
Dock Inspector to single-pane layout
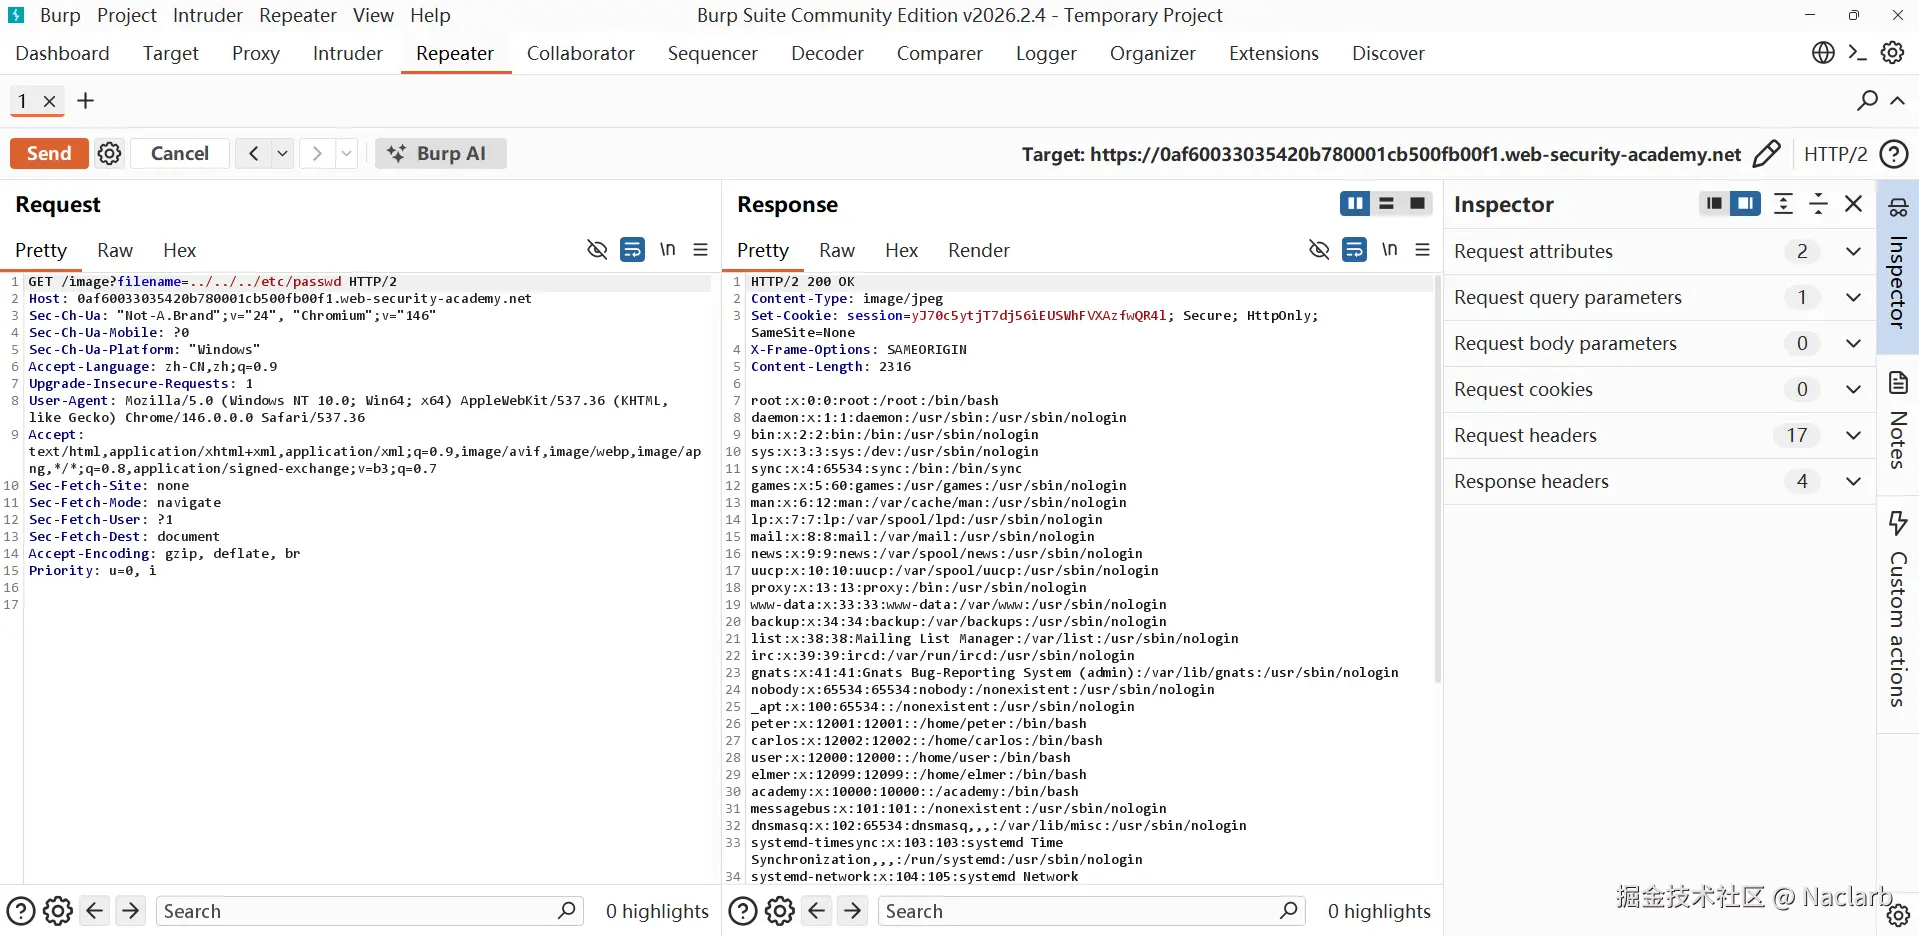pos(1714,204)
